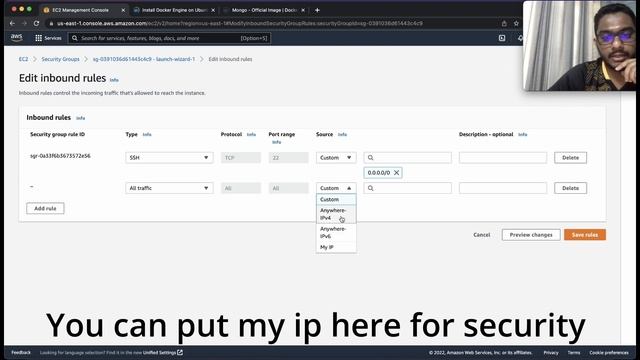Click the source search field for All traffic rule
The width and height of the screenshot is (640, 360).
click(407, 188)
